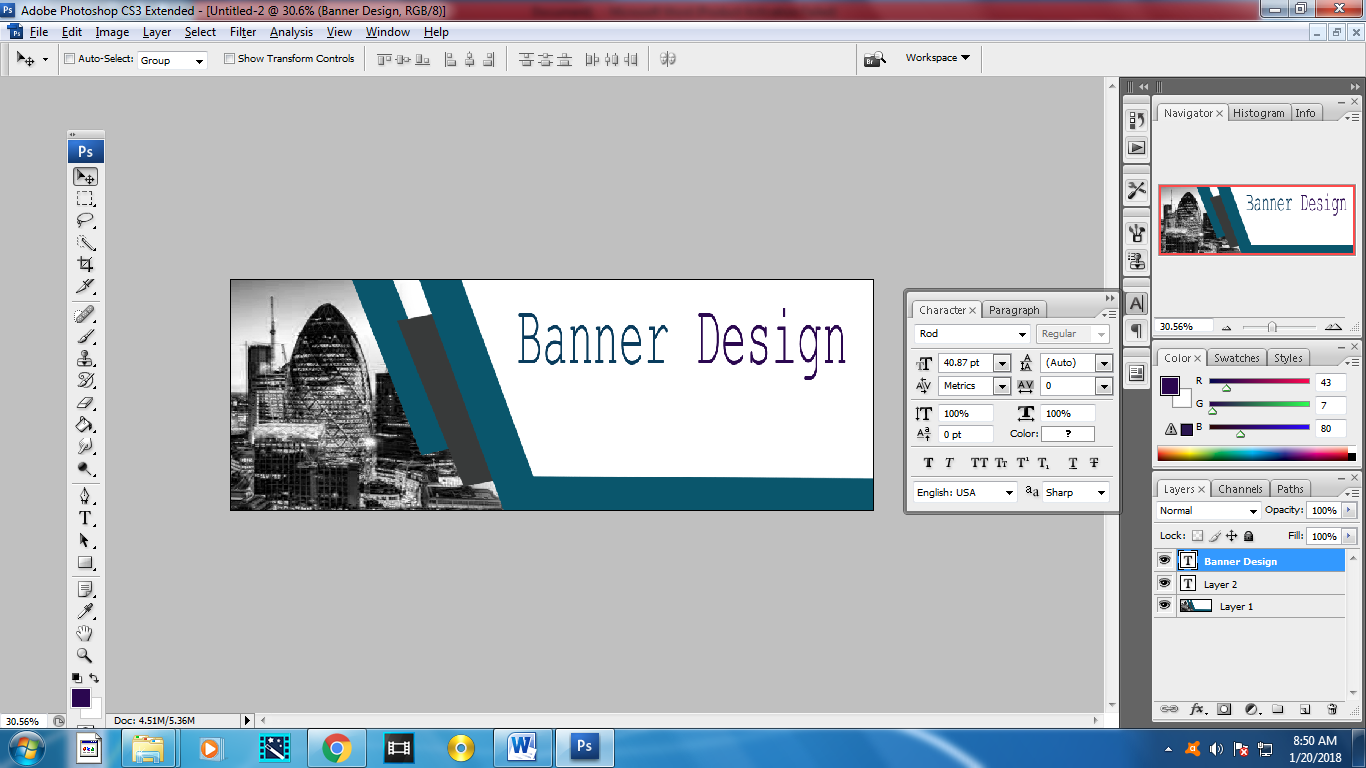
Task: Check Show Transform Controls
Action: coord(229,59)
